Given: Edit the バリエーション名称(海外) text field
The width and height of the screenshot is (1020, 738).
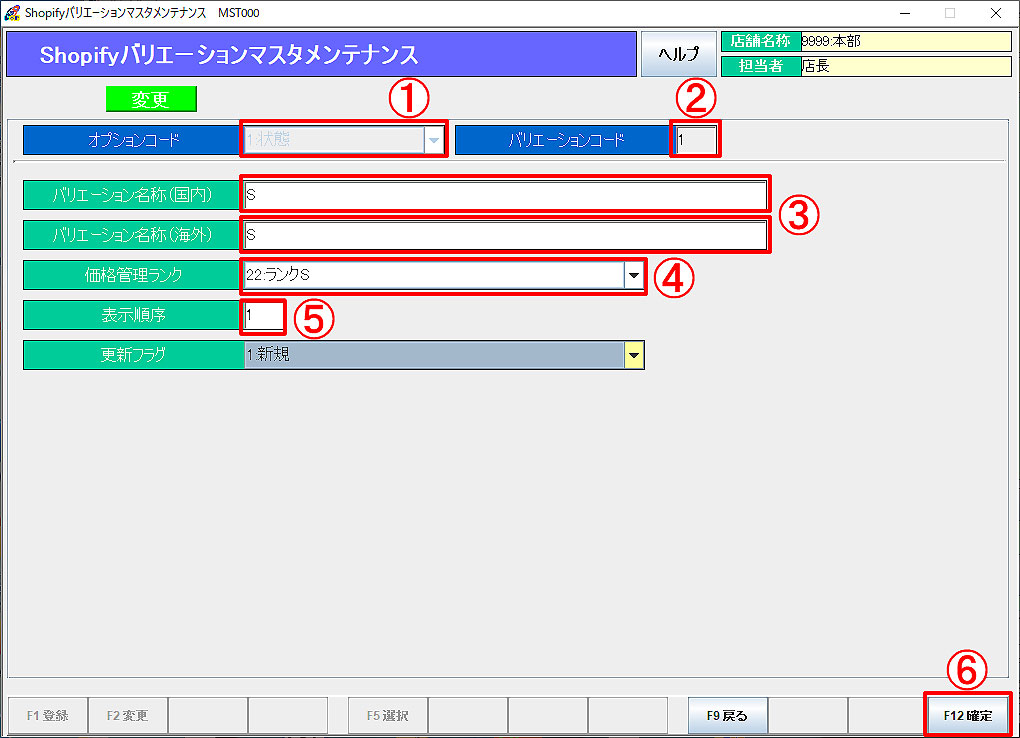Looking at the screenshot, I should point(505,235).
